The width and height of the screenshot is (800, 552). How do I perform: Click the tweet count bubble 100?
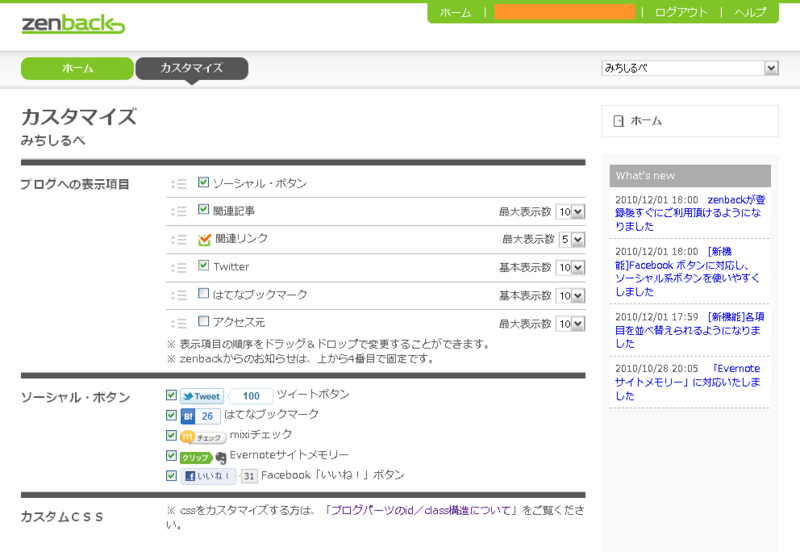(251, 396)
